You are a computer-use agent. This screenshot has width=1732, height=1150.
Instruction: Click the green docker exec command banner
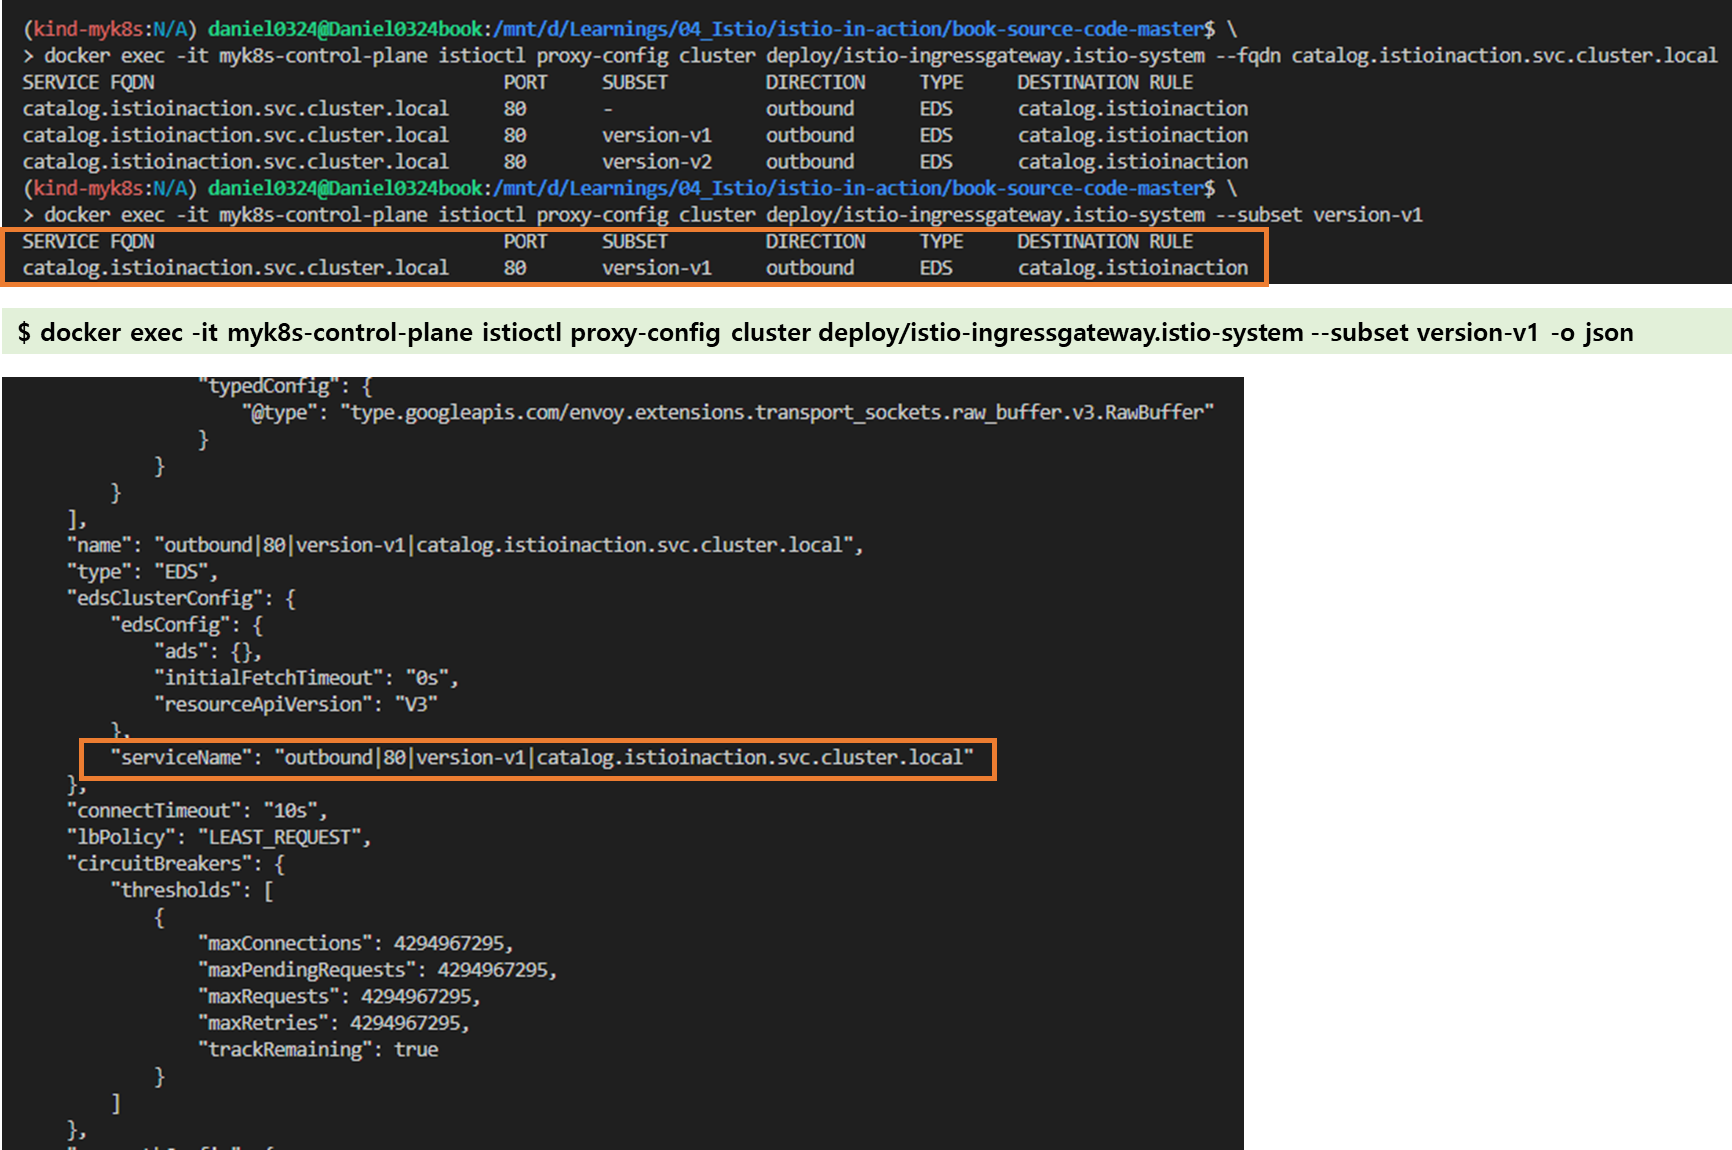866,332
